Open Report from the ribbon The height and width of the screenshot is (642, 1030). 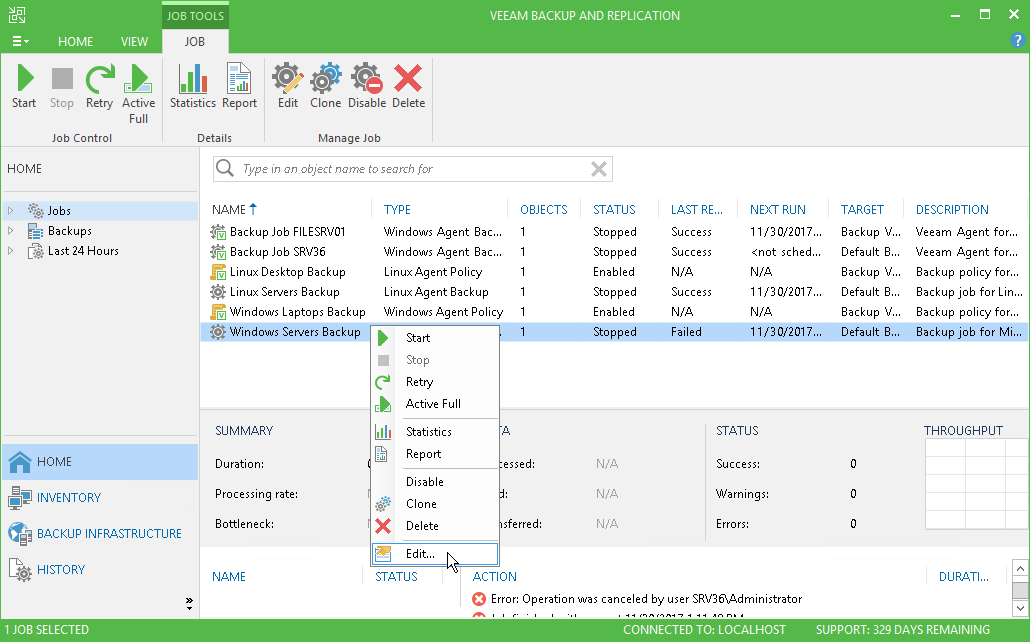pyautogui.click(x=239, y=86)
